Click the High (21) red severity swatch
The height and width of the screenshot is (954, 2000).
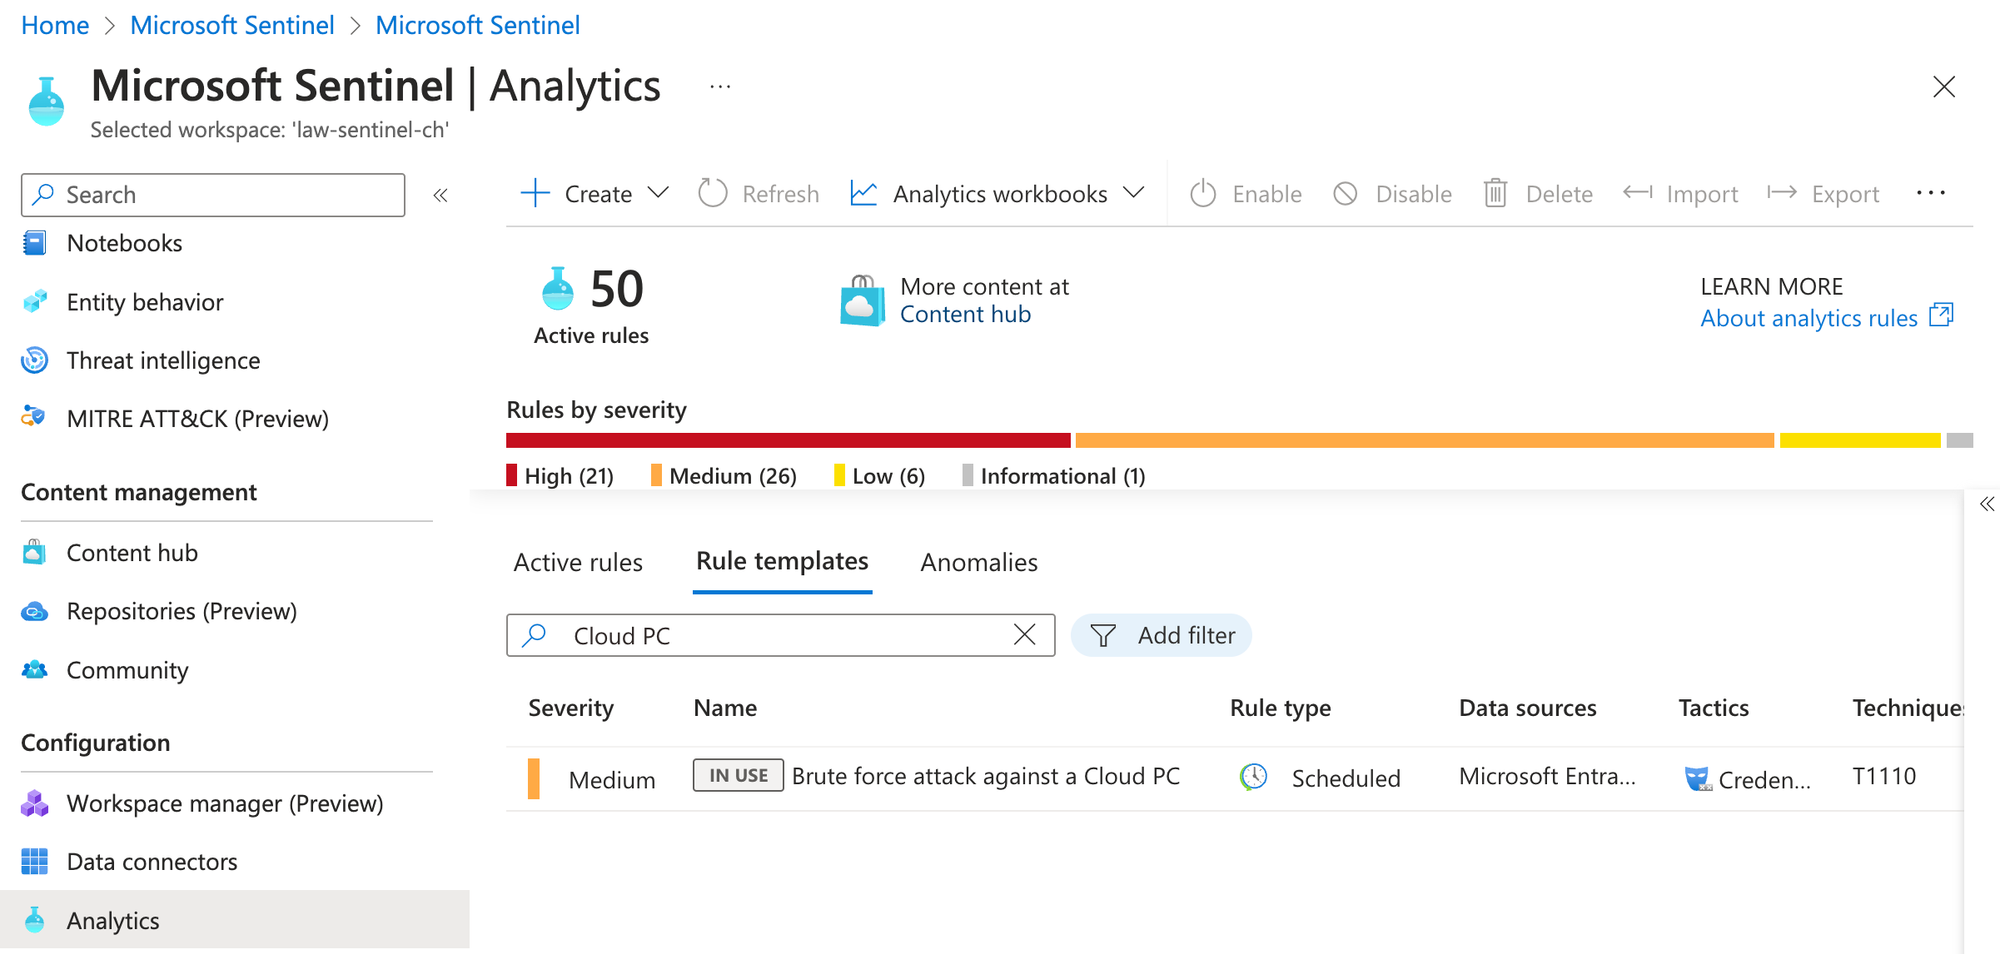[x=512, y=475]
